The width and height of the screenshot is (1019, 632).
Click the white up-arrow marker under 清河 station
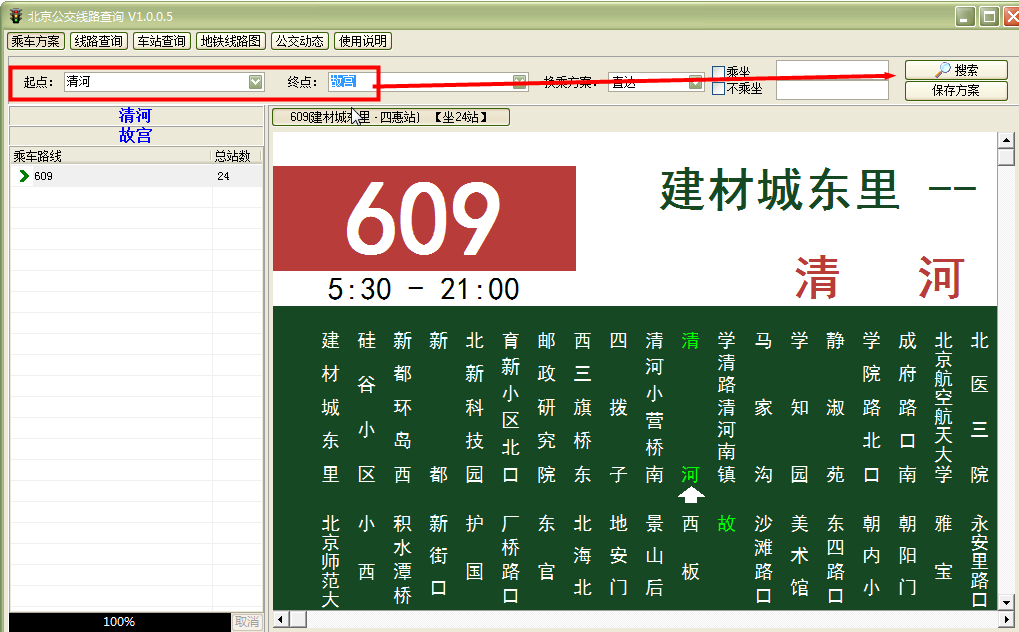click(x=691, y=495)
